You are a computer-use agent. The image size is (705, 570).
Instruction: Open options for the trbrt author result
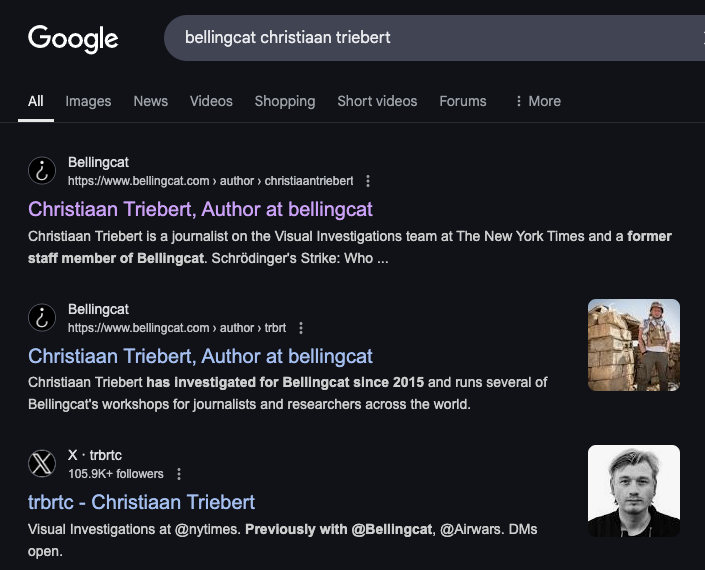(301, 328)
